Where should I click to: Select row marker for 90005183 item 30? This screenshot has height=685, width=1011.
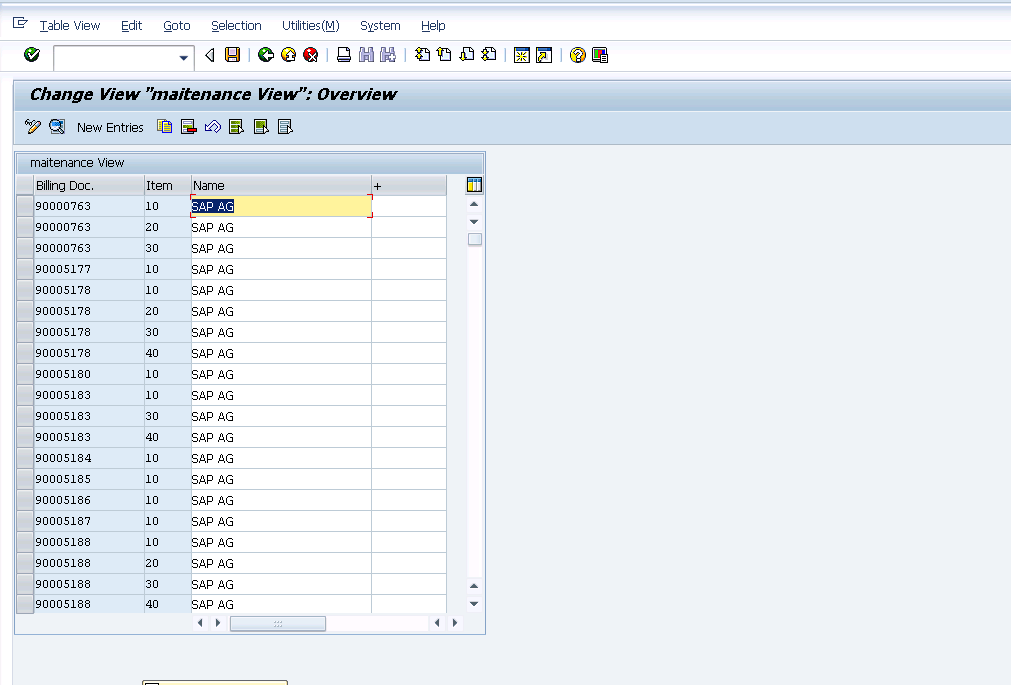click(25, 416)
